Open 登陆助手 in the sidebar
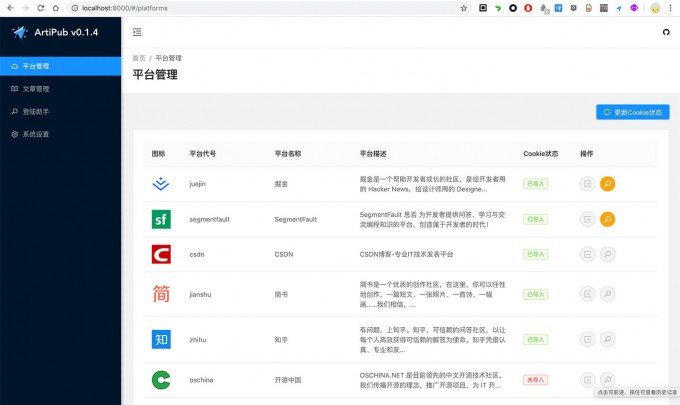Image resolution: width=680 pixels, height=405 pixels. click(61, 111)
